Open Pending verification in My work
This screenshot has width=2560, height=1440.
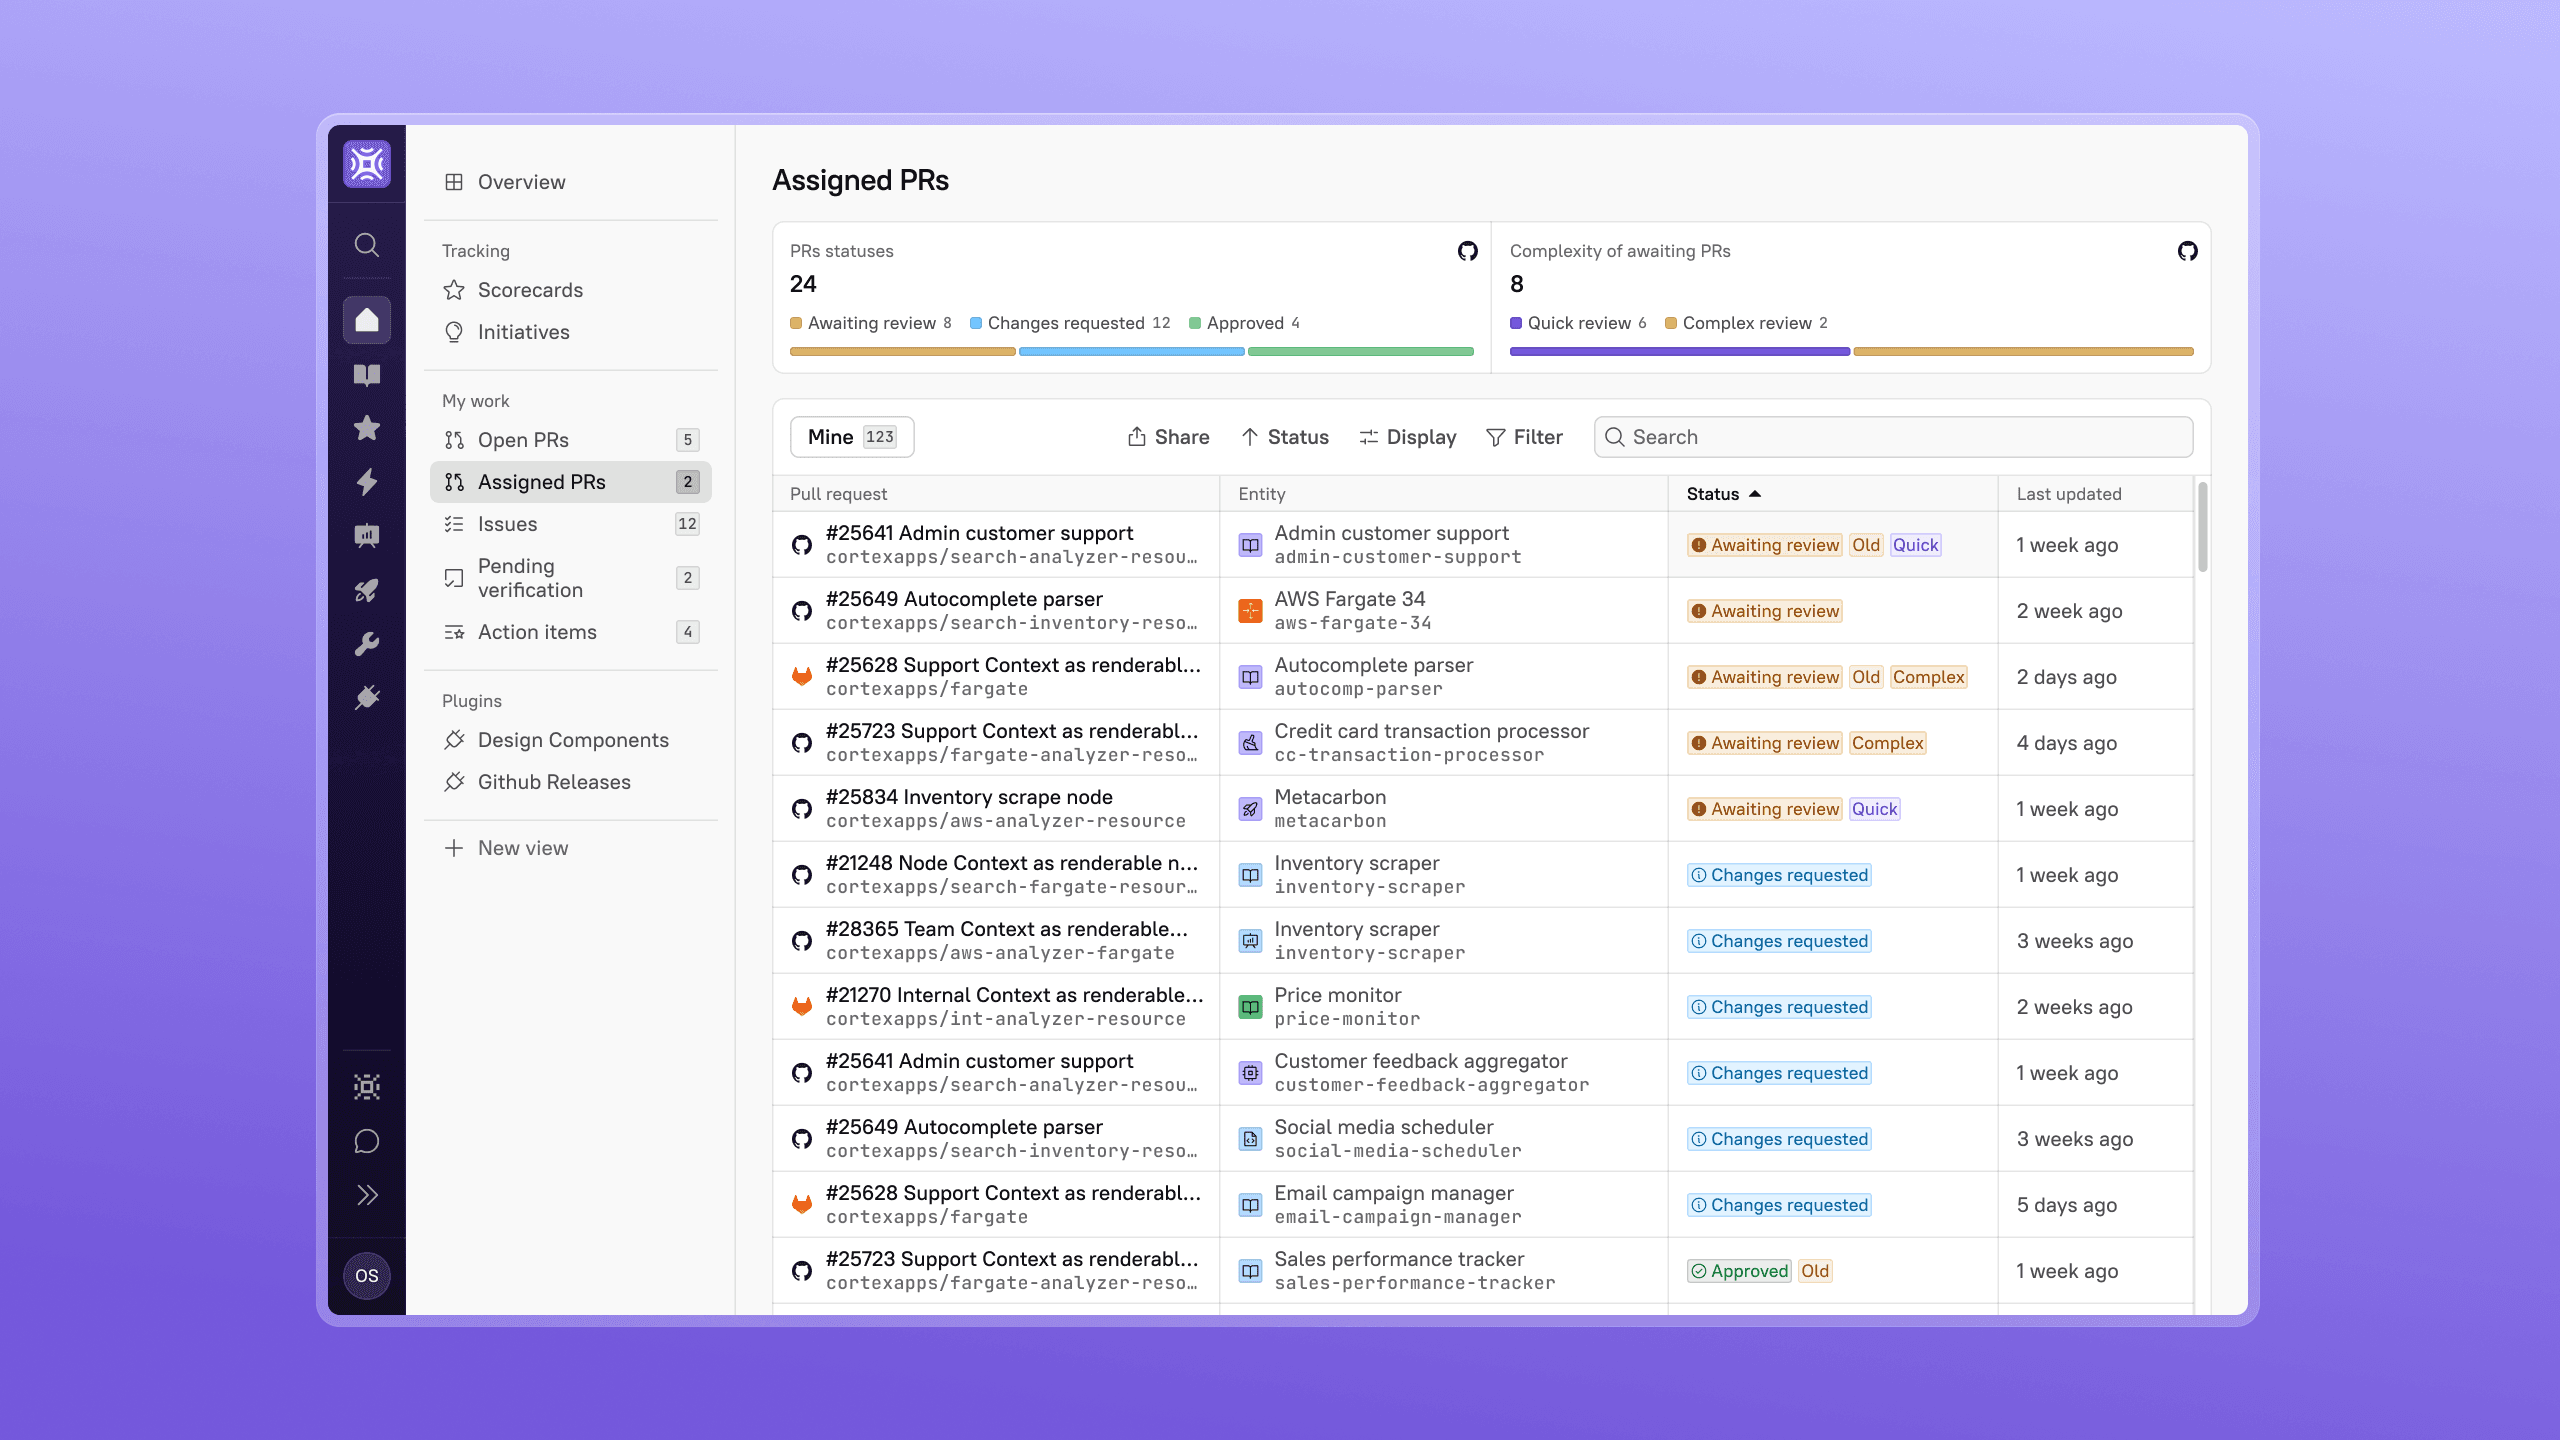pyautogui.click(x=570, y=578)
